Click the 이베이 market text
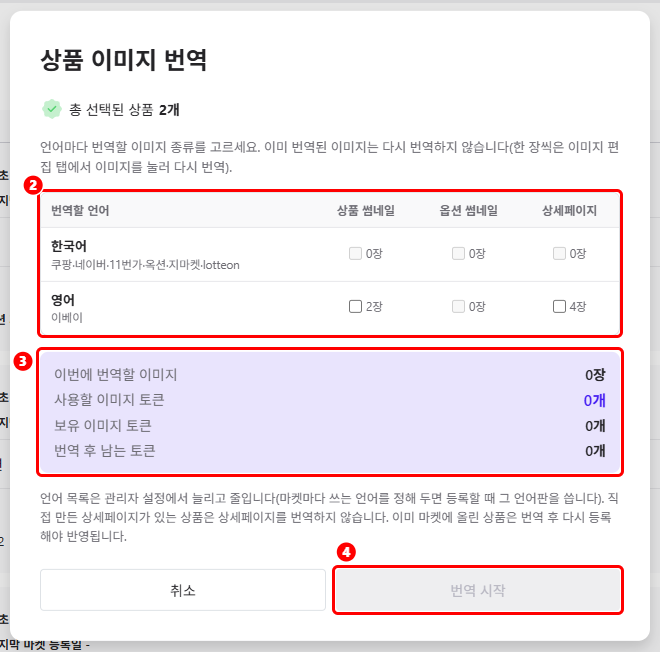Image resolution: width=660 pixels, height=652 pixels. [x=67, y=317]
